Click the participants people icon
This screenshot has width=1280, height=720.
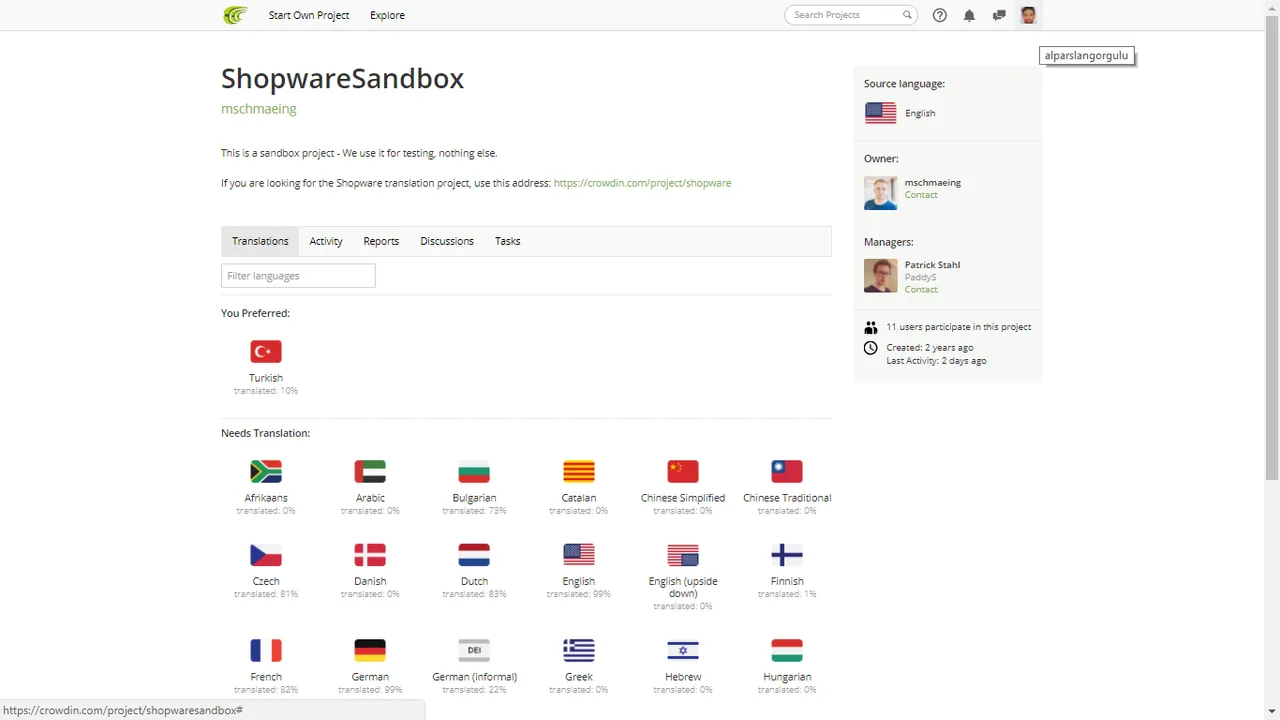(x=871, y=327)
